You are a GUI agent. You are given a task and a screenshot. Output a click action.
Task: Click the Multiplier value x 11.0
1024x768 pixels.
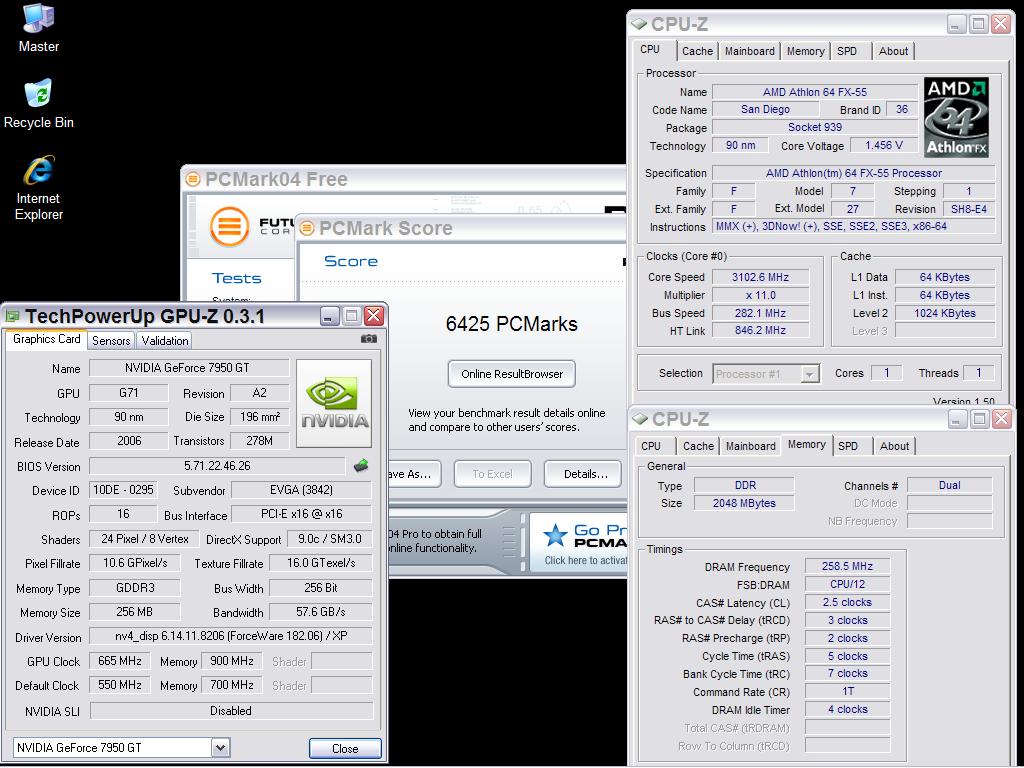(x=760, y=295)
